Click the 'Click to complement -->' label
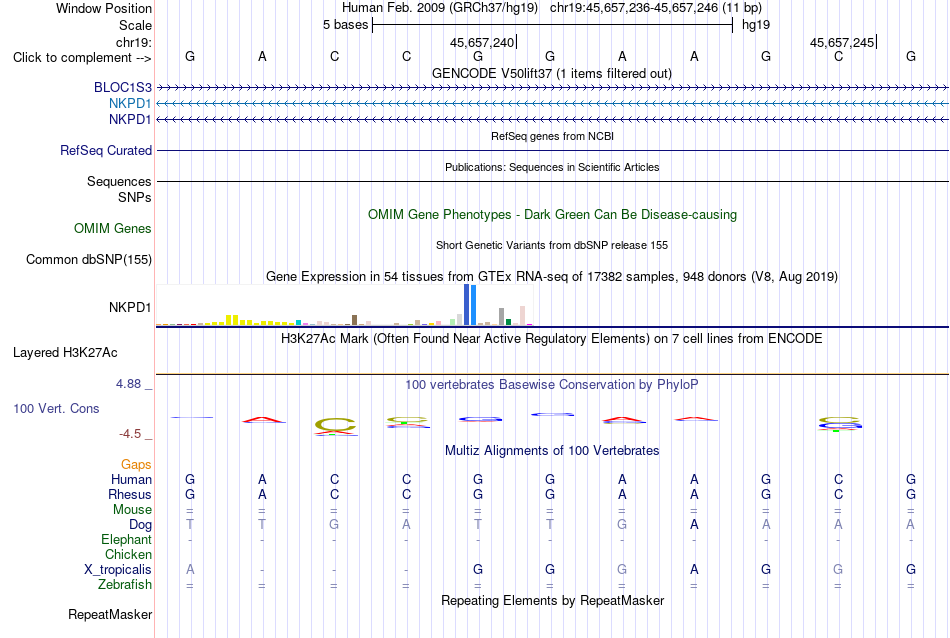 82,58
